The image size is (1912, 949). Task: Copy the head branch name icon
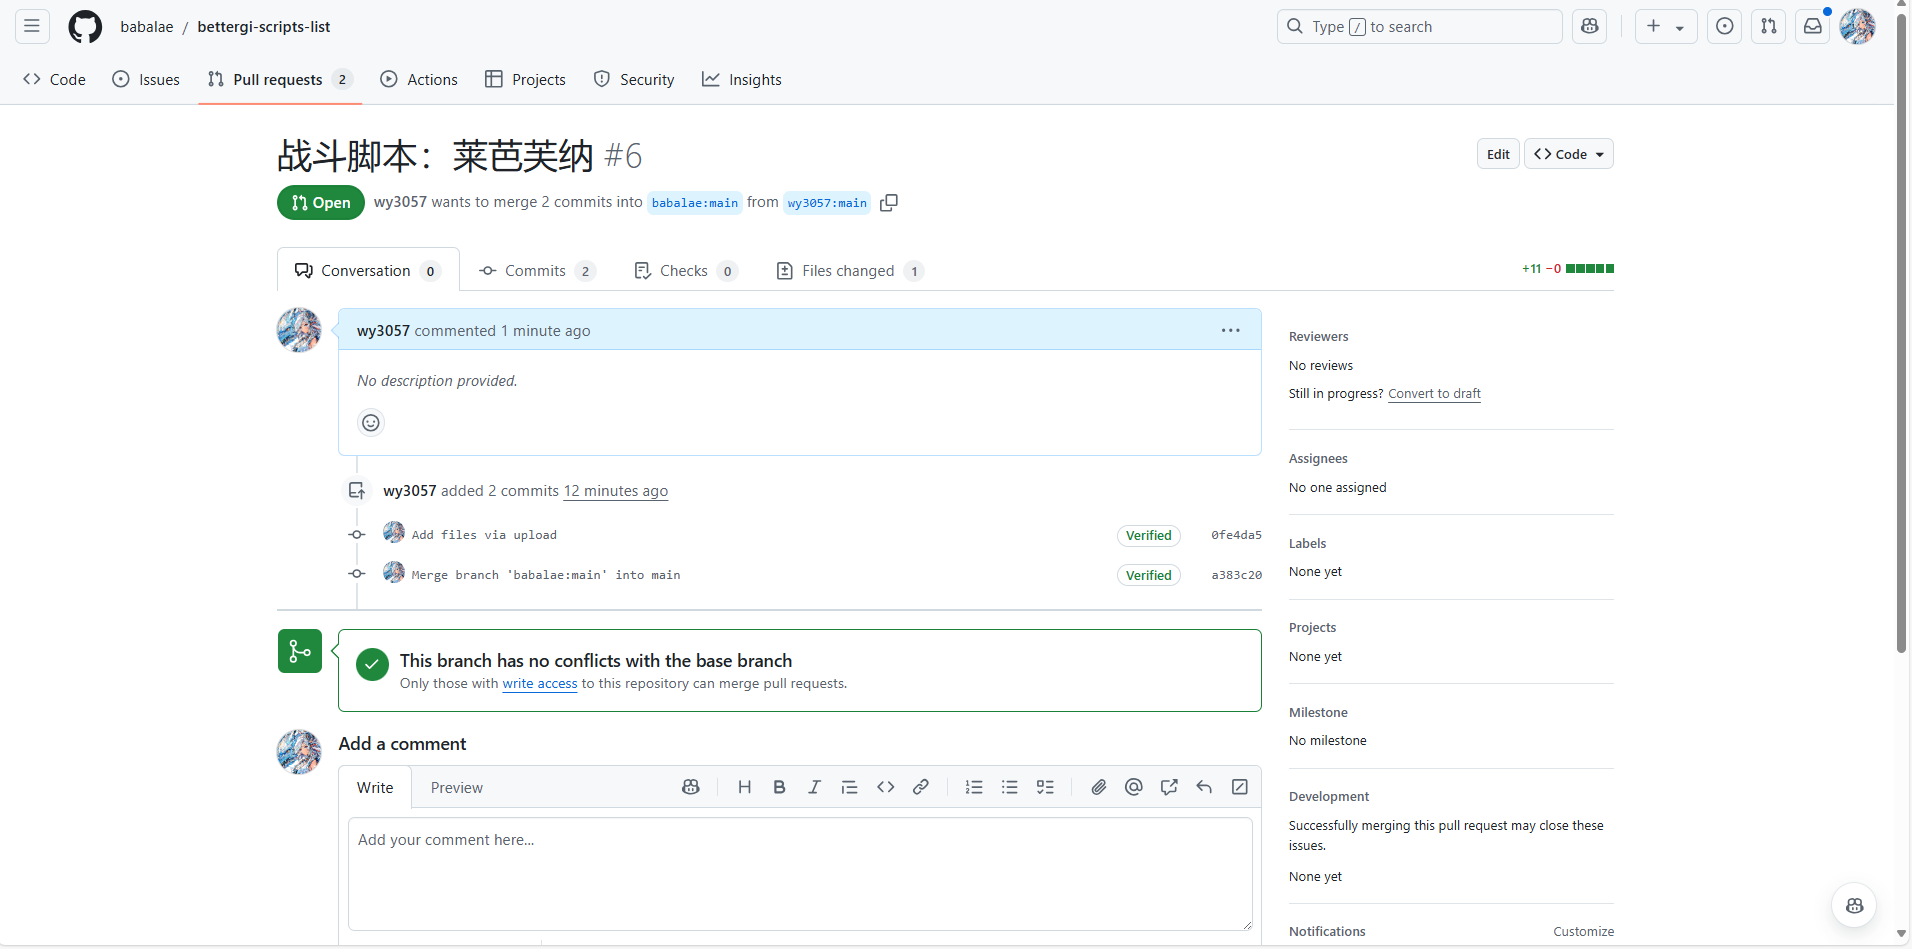888,203
